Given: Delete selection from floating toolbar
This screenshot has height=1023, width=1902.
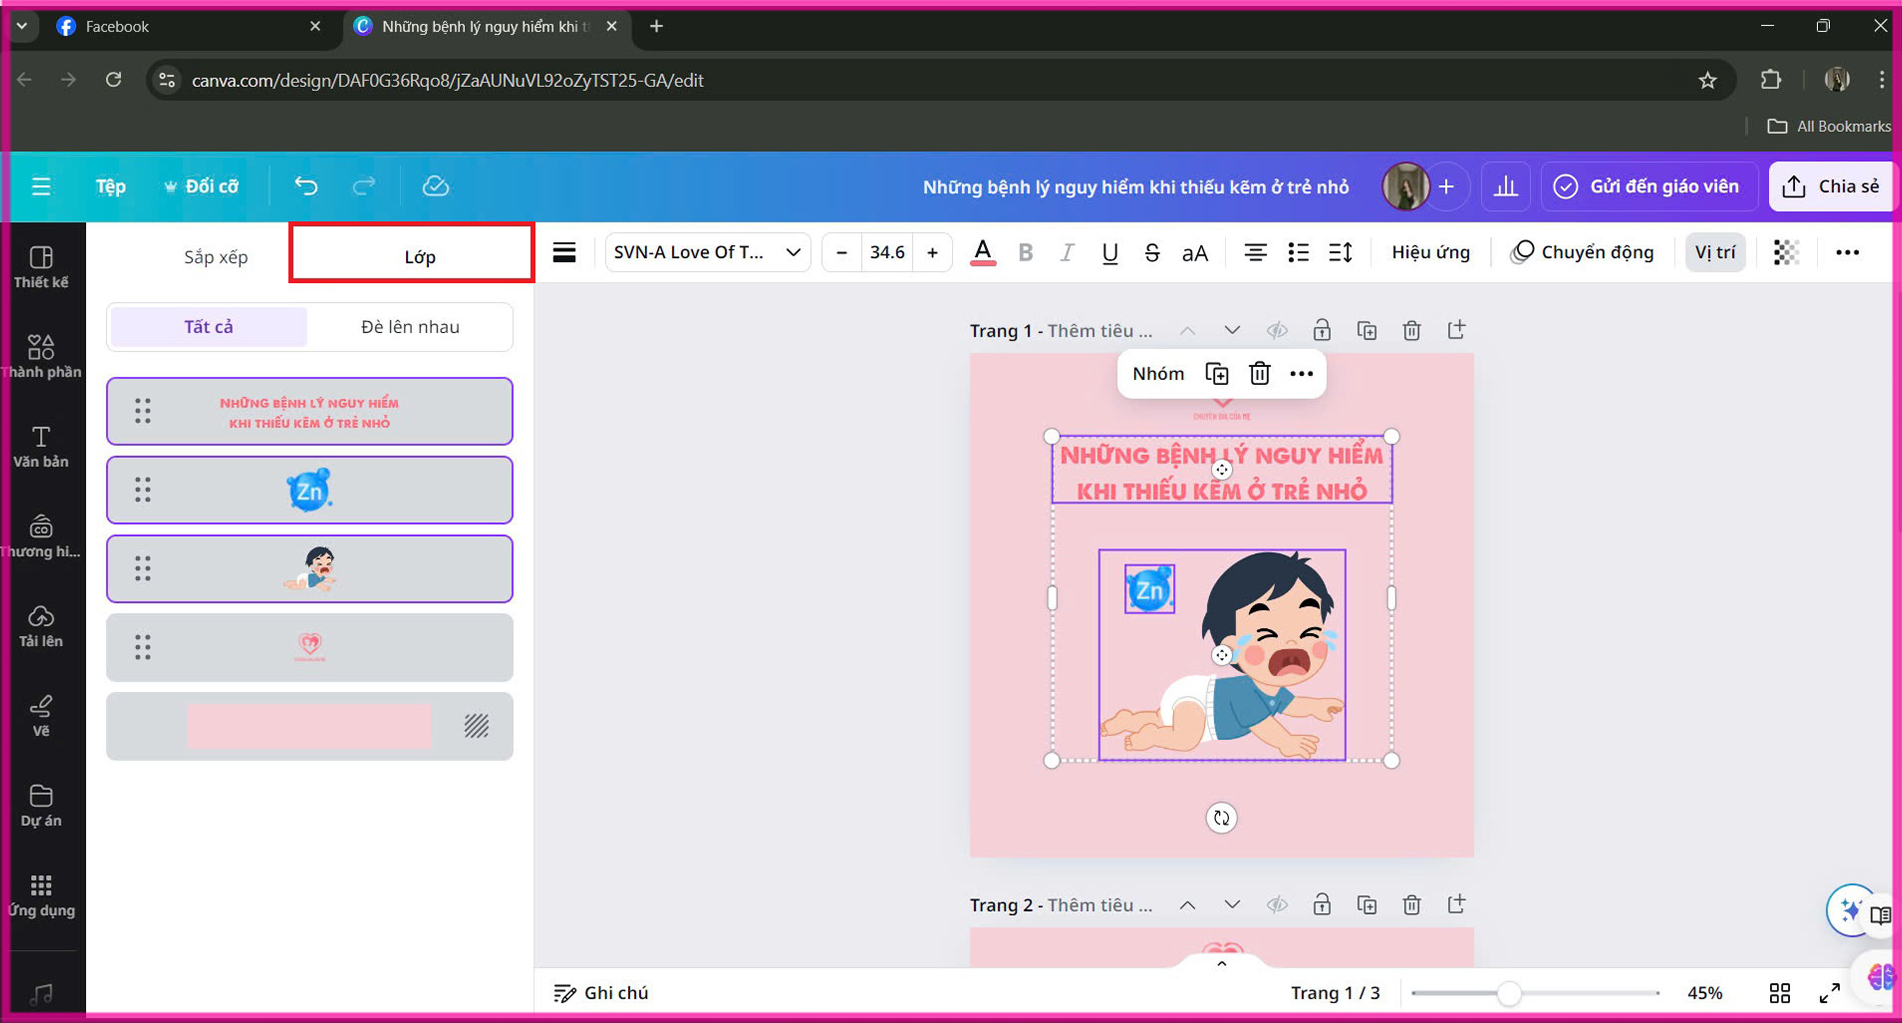Looking at the screenshot, I should (x=1259, y=374).
